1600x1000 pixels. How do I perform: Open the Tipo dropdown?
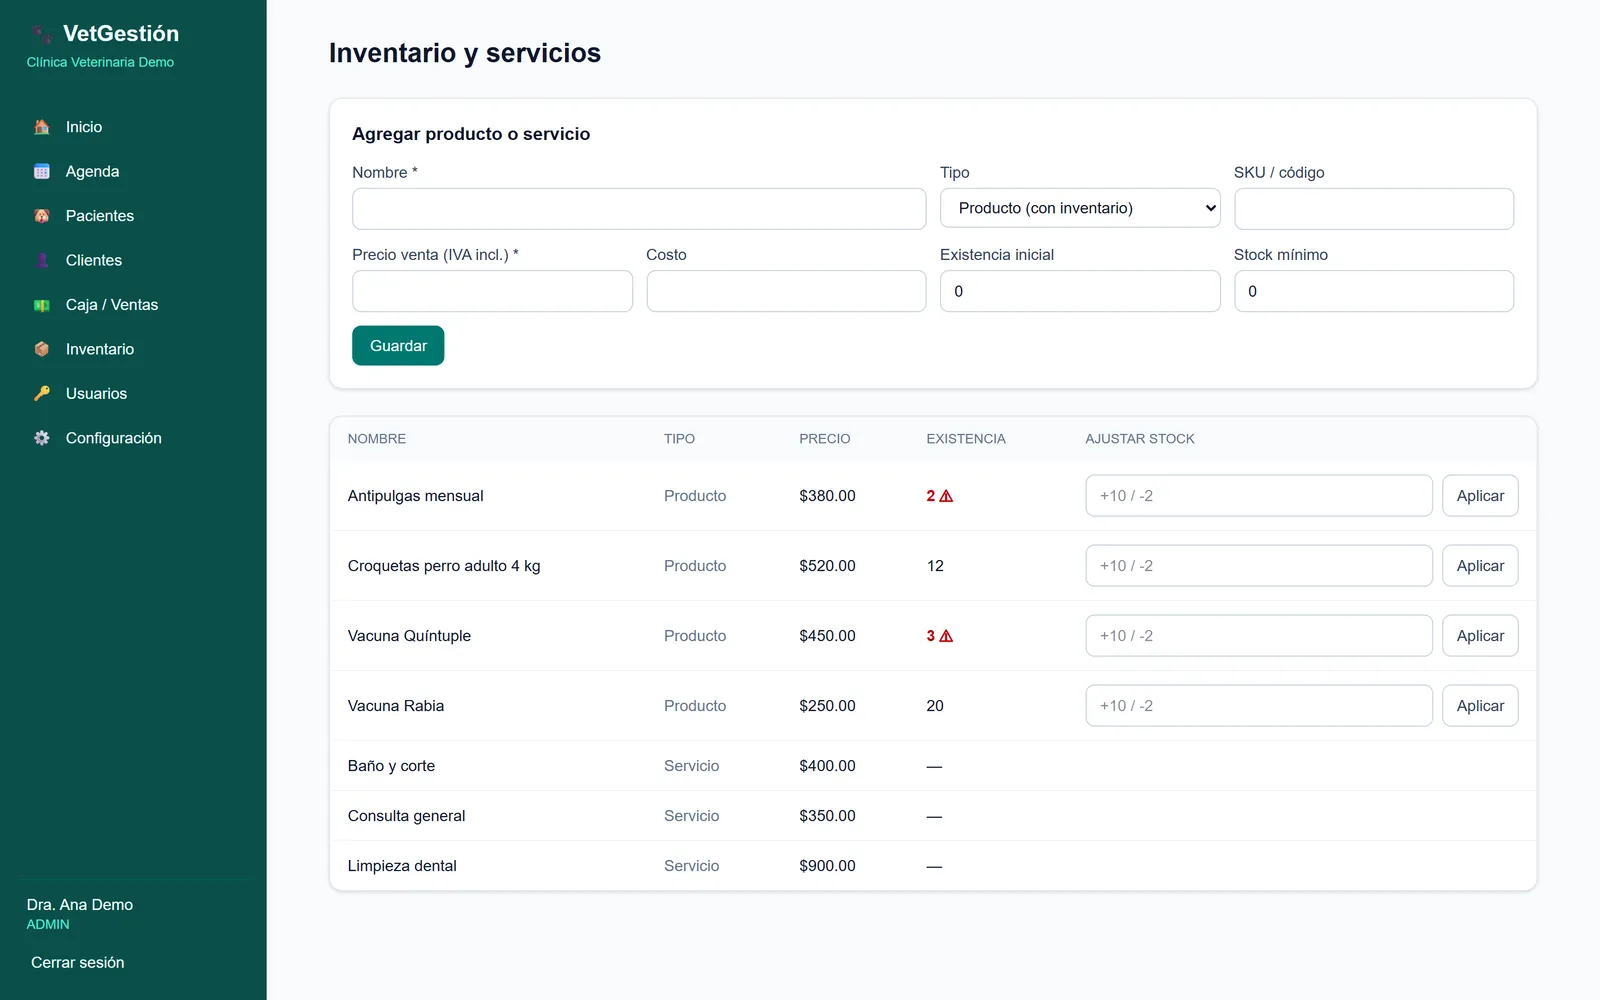(1080, 208)
